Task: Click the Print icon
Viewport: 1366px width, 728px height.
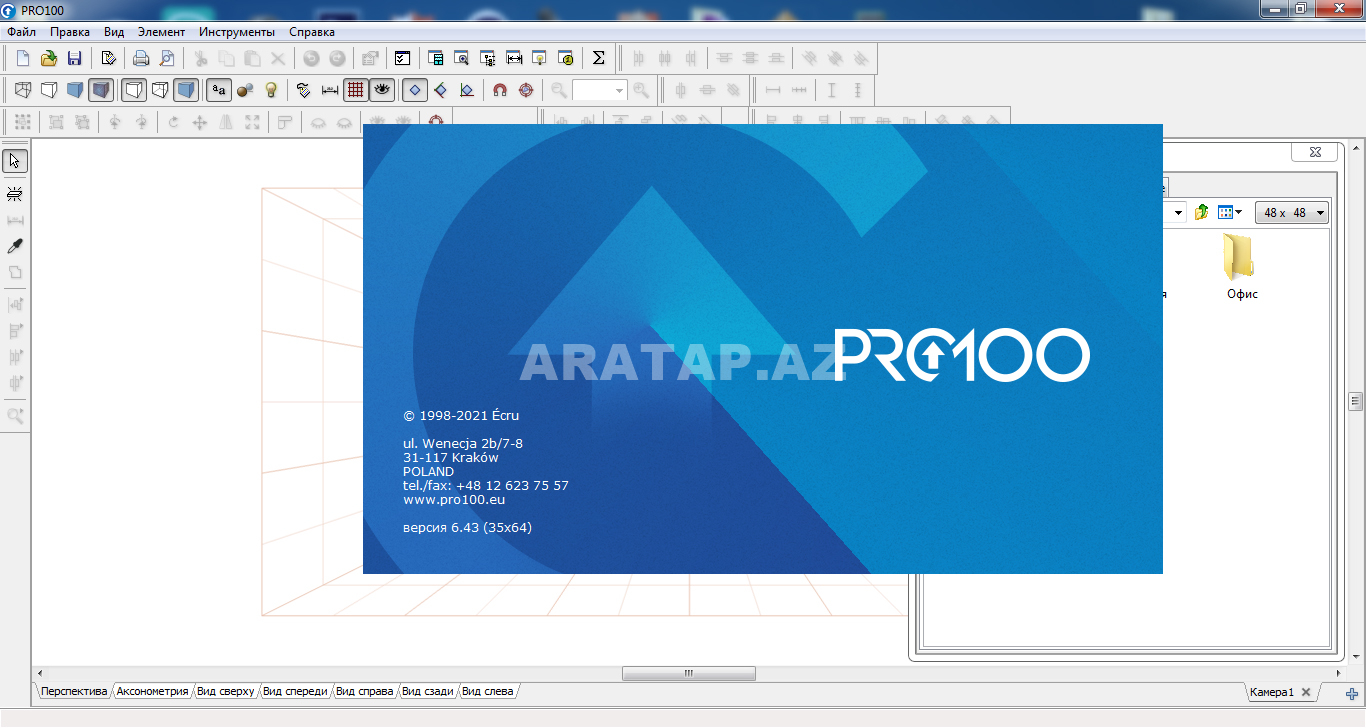Action: (141, 58)
